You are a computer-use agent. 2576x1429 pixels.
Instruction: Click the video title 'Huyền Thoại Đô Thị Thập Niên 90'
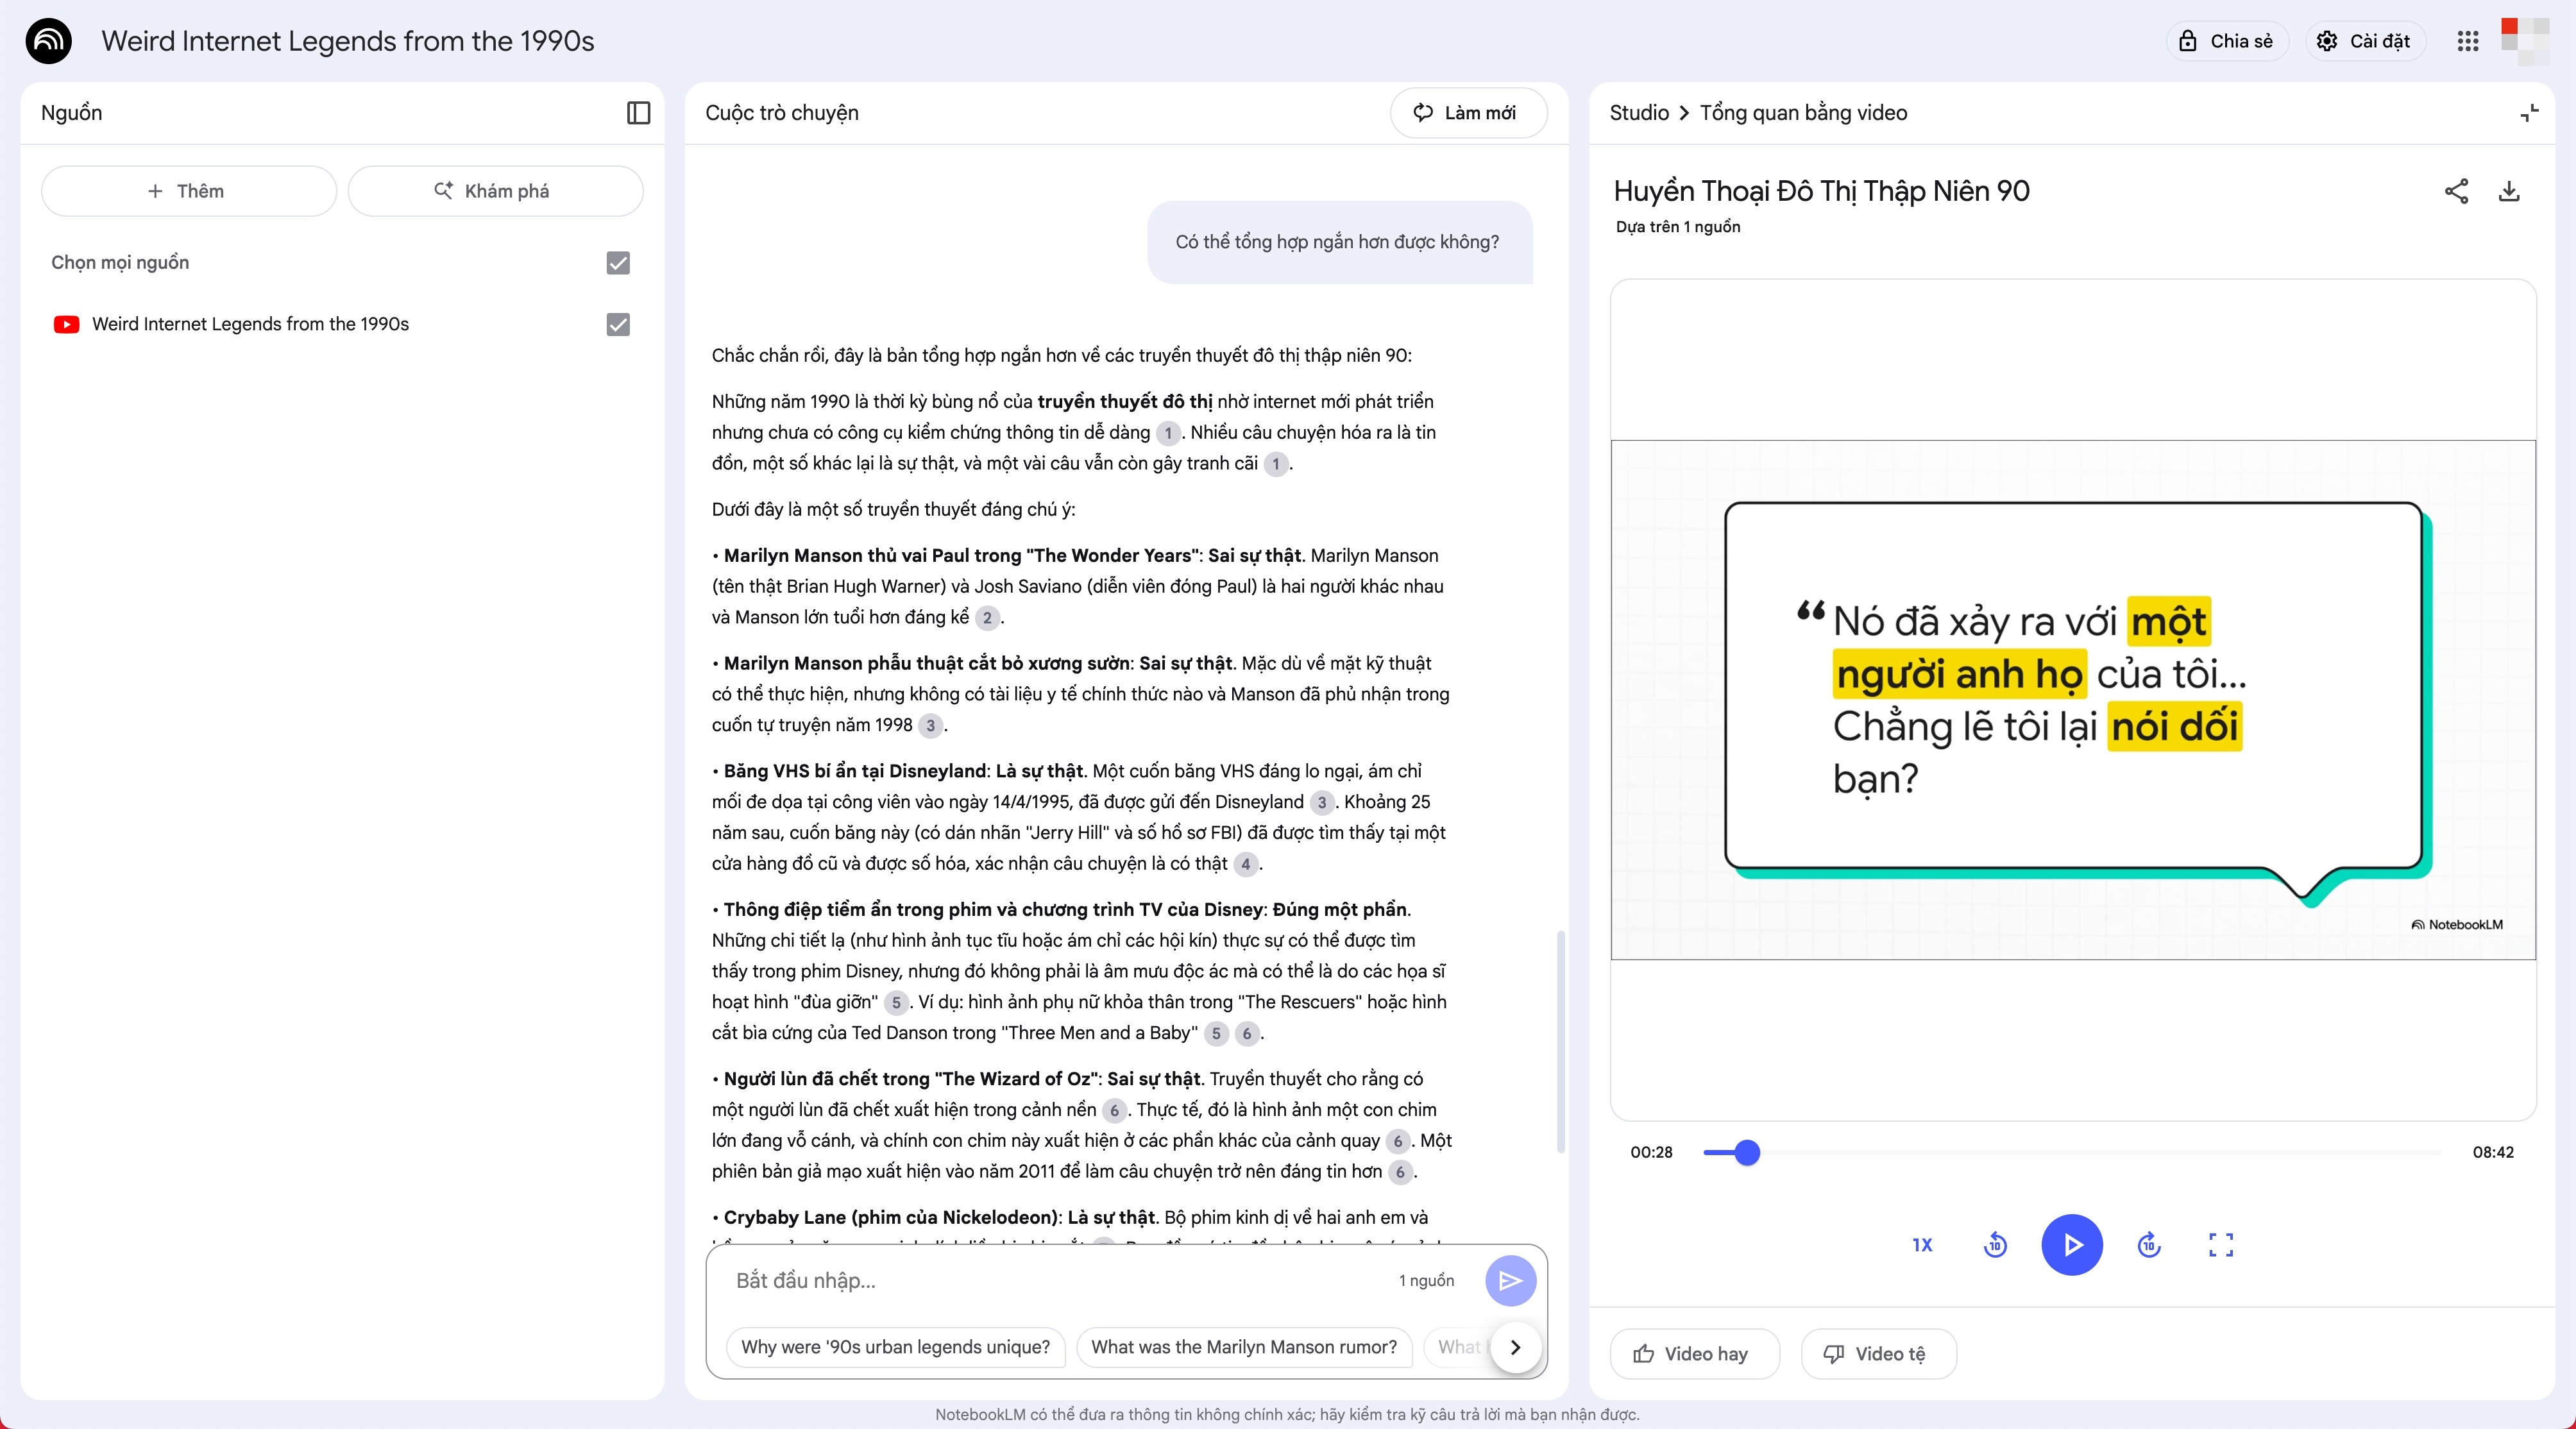tap(1821, 191)
